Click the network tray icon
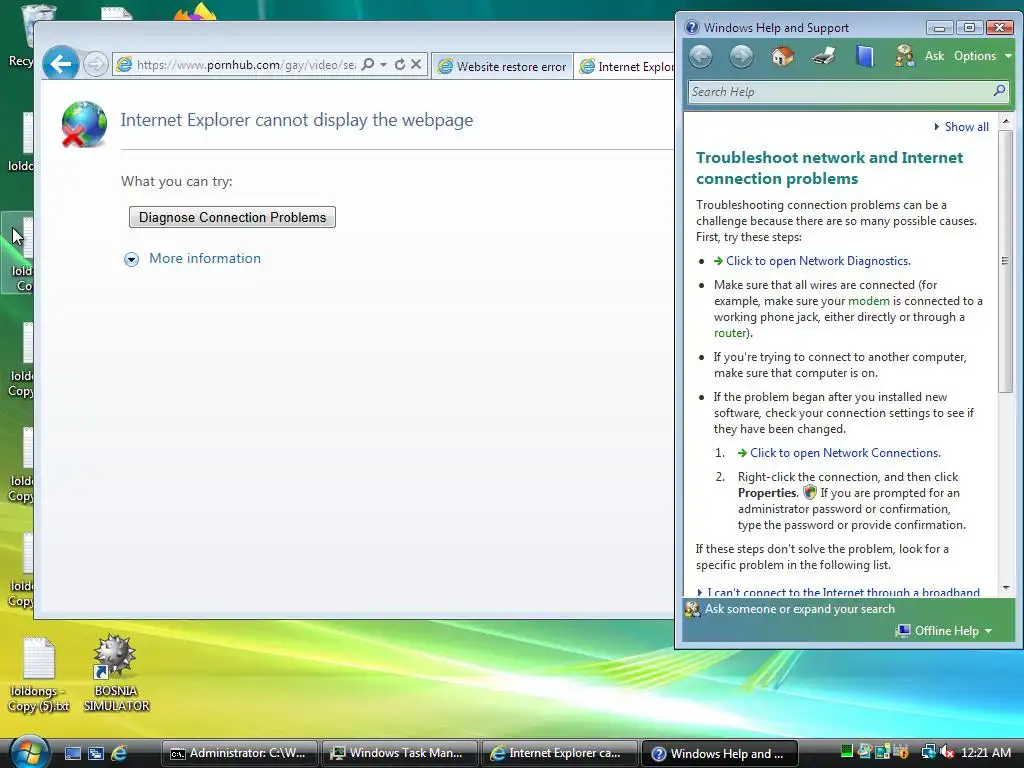The height and width of the screenshot is (768, 1024). 928,752
